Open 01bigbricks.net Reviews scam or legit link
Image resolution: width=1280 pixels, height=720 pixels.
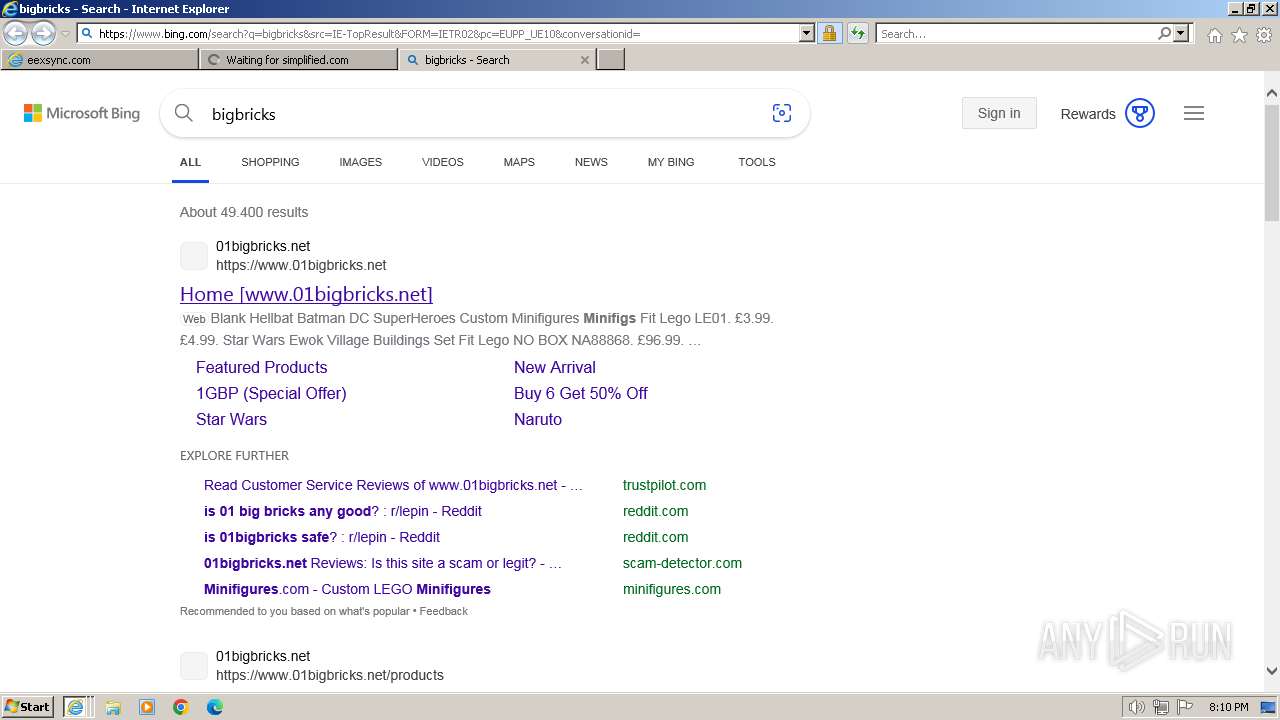pyautogui.click(x=383, y=563)
